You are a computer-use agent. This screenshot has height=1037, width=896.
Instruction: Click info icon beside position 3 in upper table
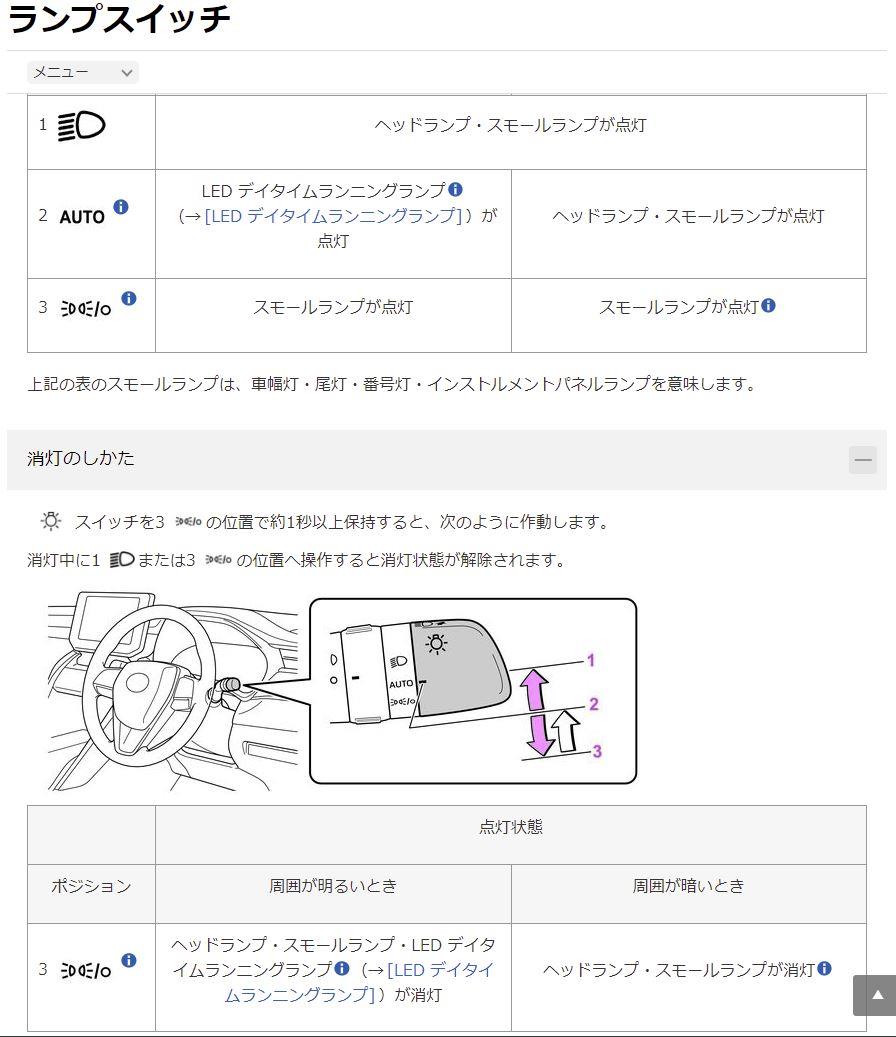click(129, 298)
